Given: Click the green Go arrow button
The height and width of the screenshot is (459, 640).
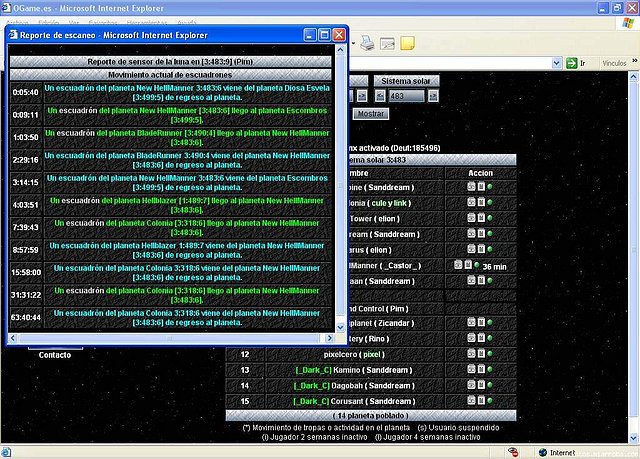Looking at the screenshot, I should [x=571, y=63].
